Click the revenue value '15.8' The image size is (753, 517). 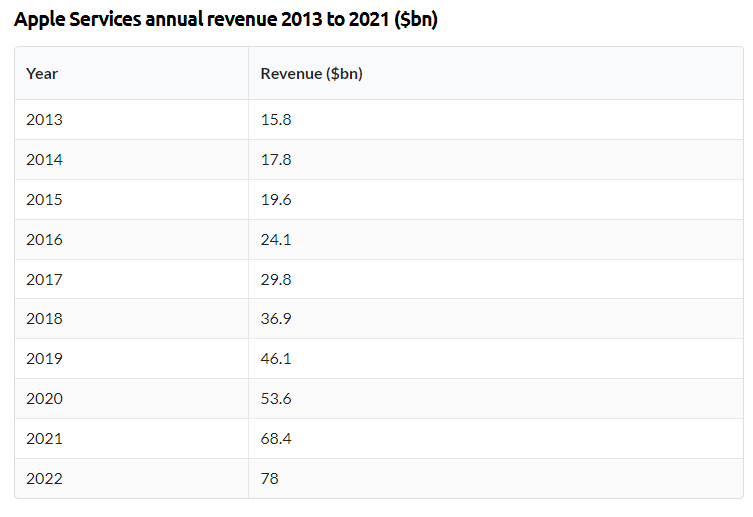[276, 120]
